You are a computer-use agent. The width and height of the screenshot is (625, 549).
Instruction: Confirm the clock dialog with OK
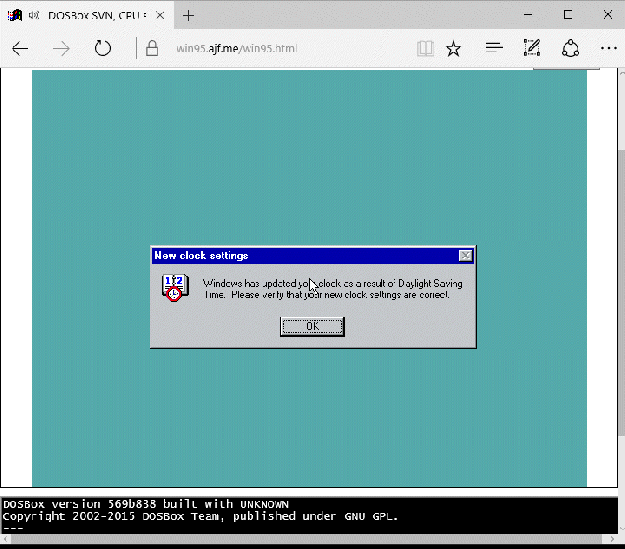coord(312,327)
